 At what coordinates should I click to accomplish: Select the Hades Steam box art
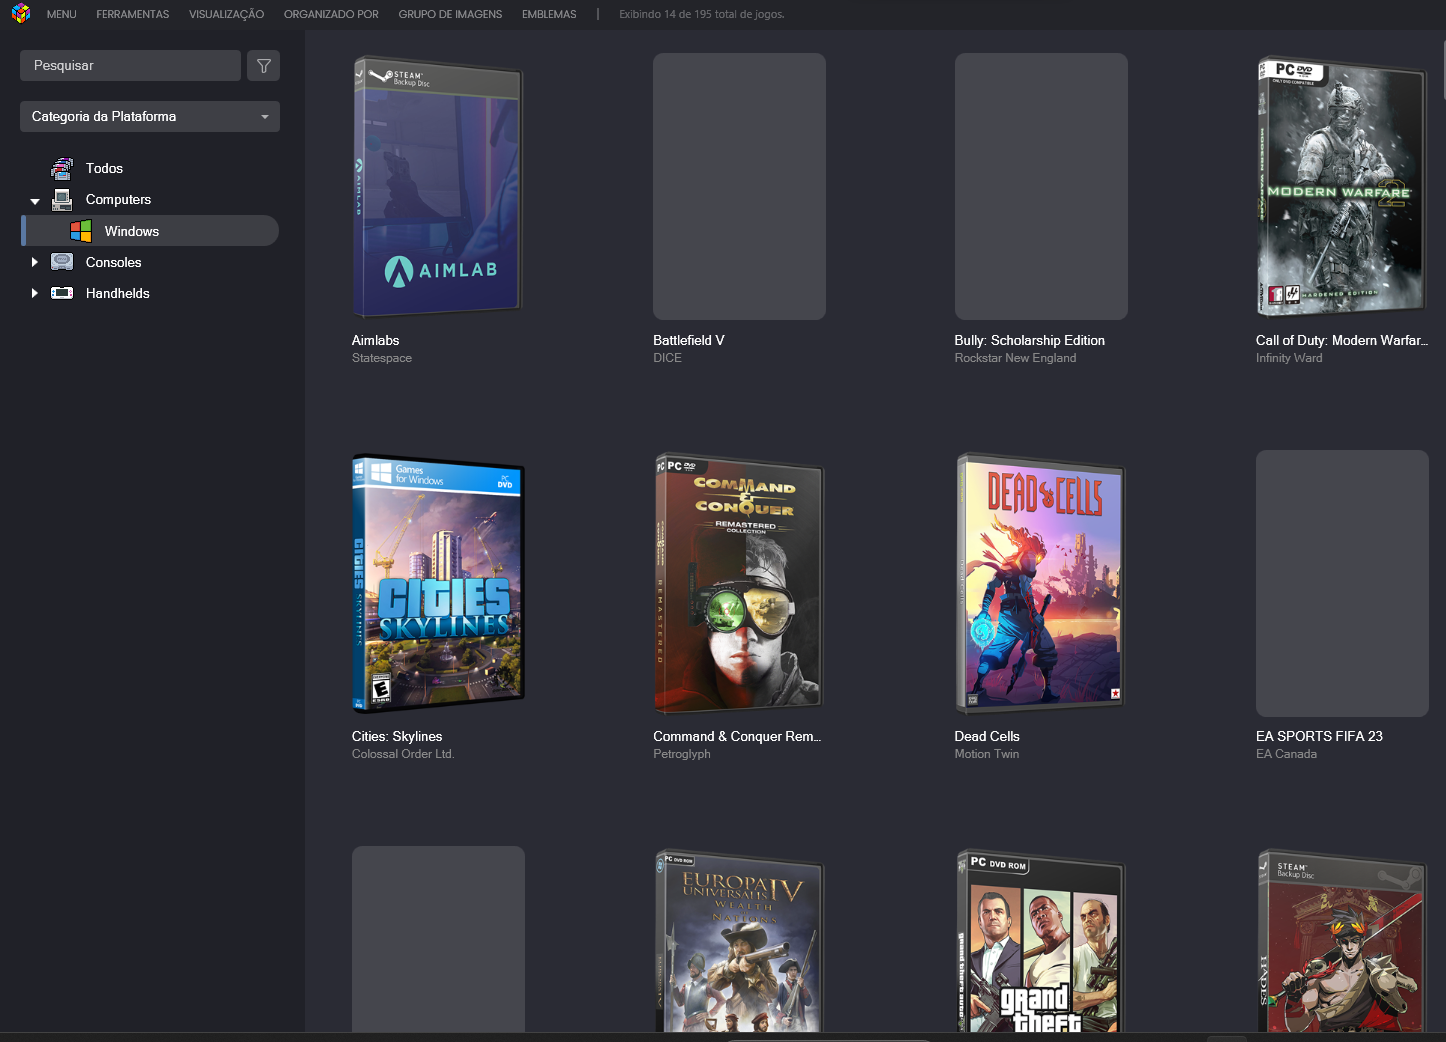1342,940
